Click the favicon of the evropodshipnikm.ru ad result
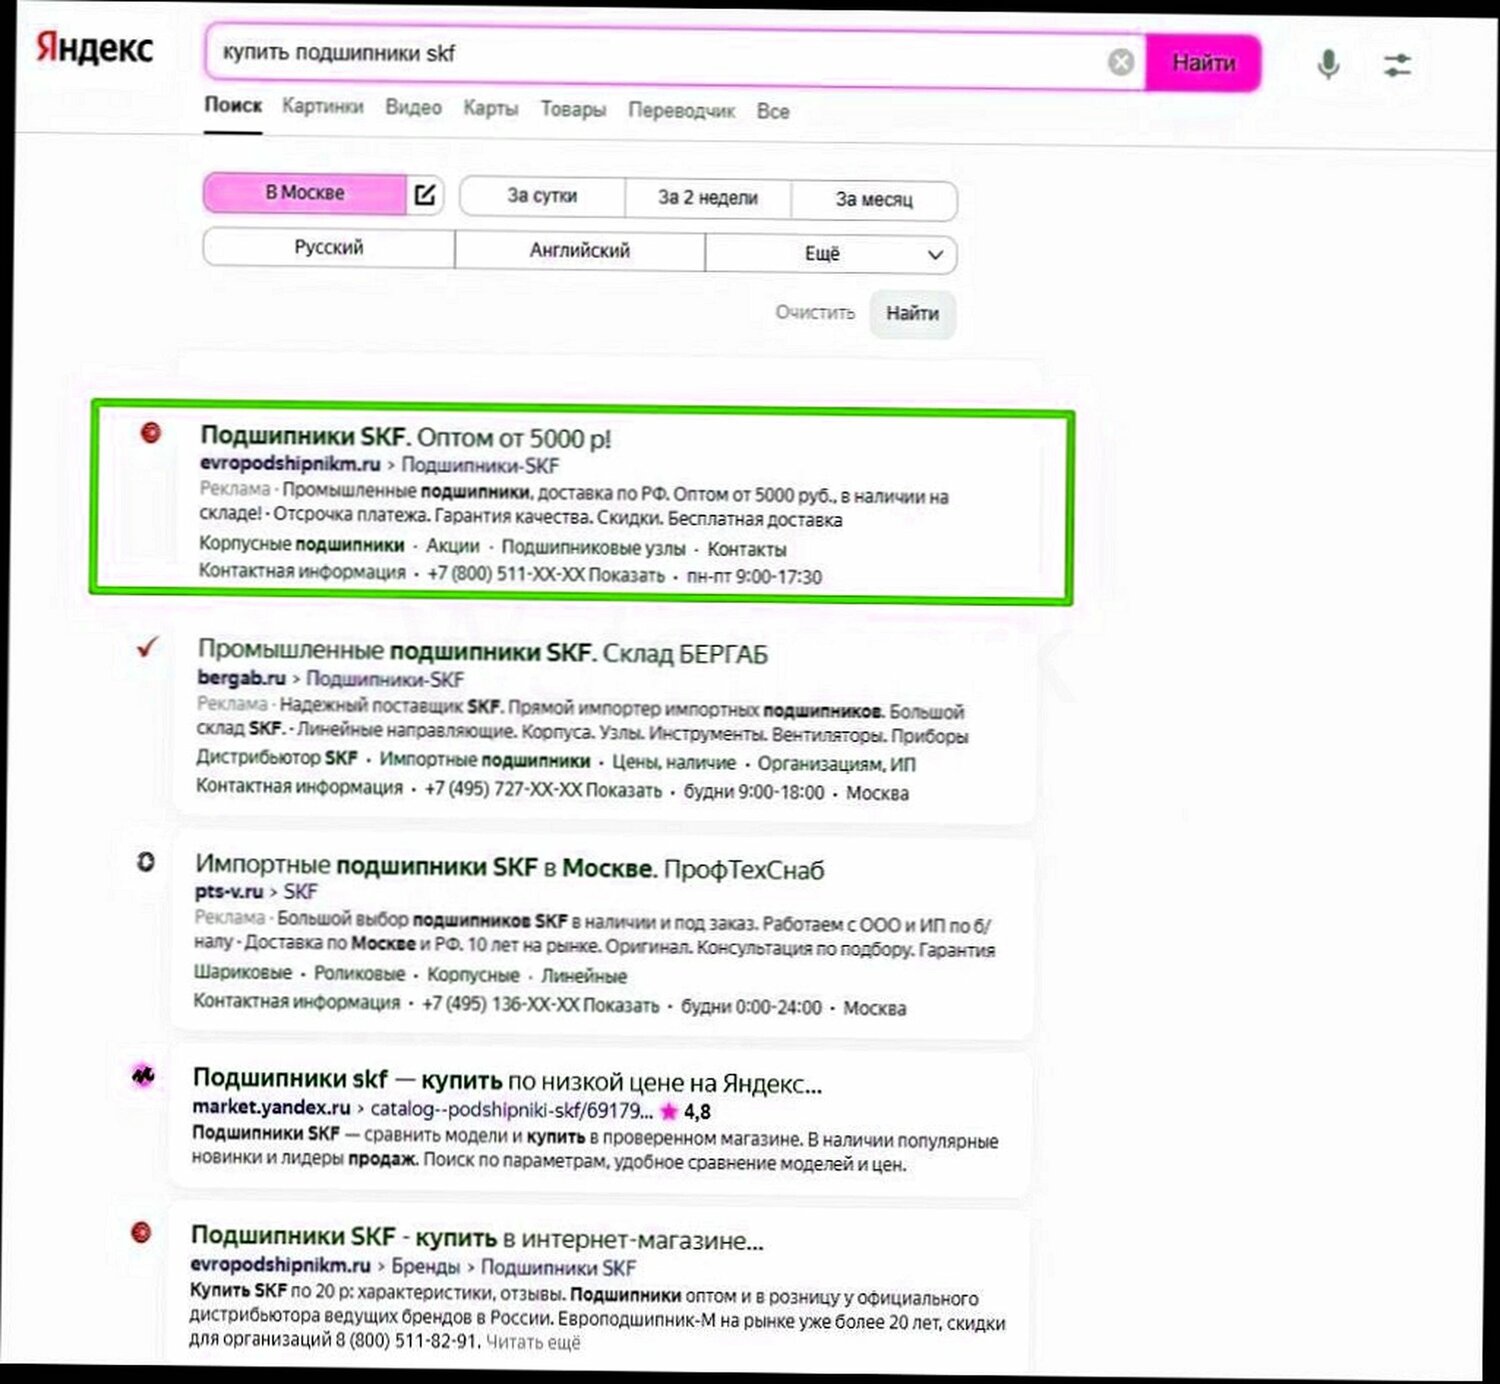 150,433
